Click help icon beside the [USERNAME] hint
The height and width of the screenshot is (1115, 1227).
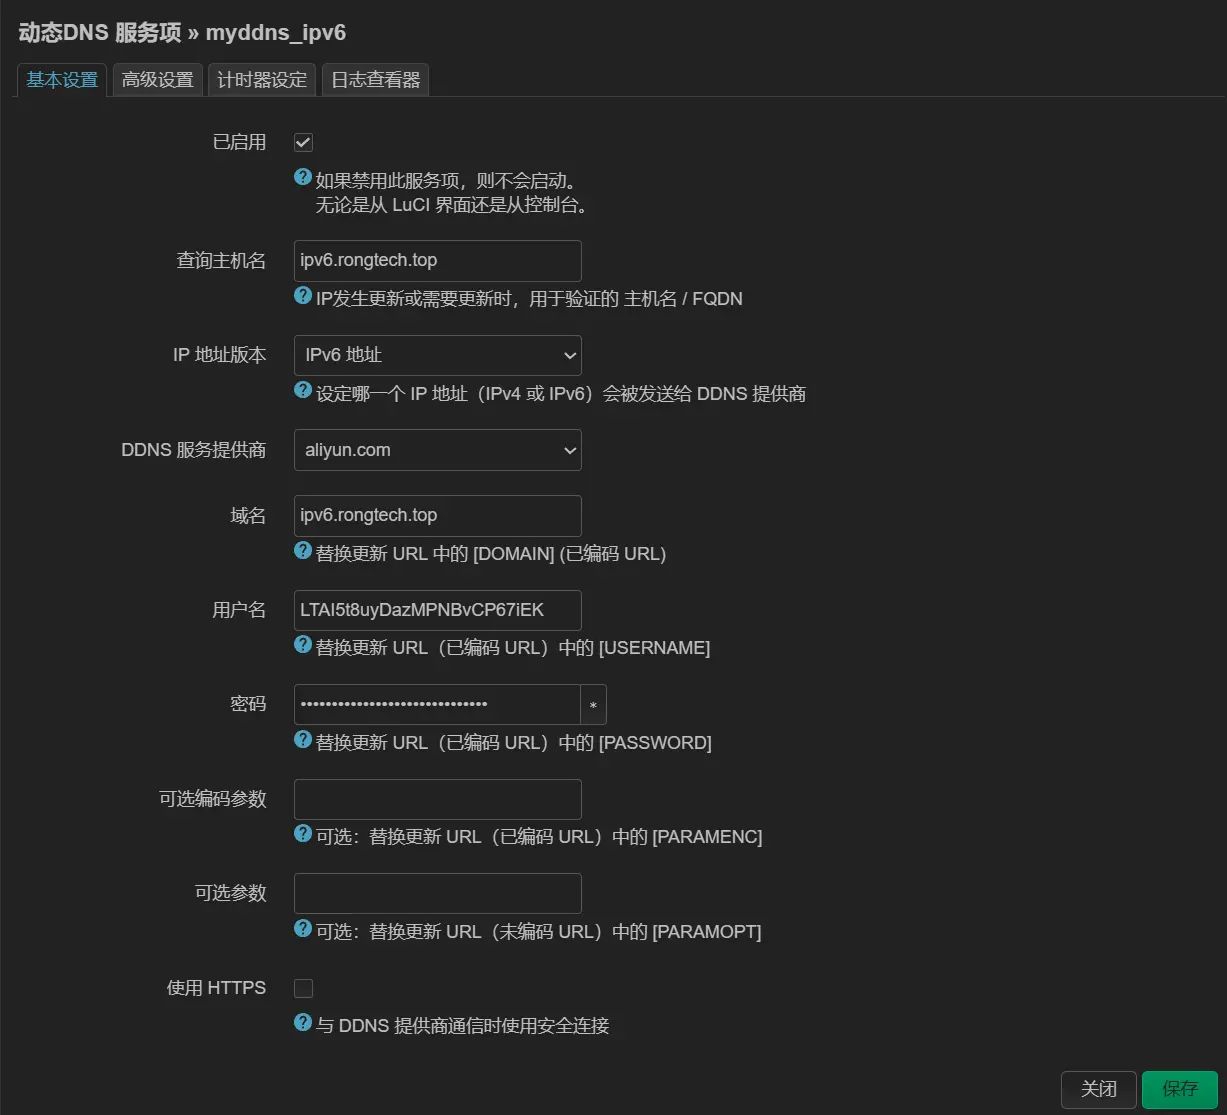(x=303, y=645)
